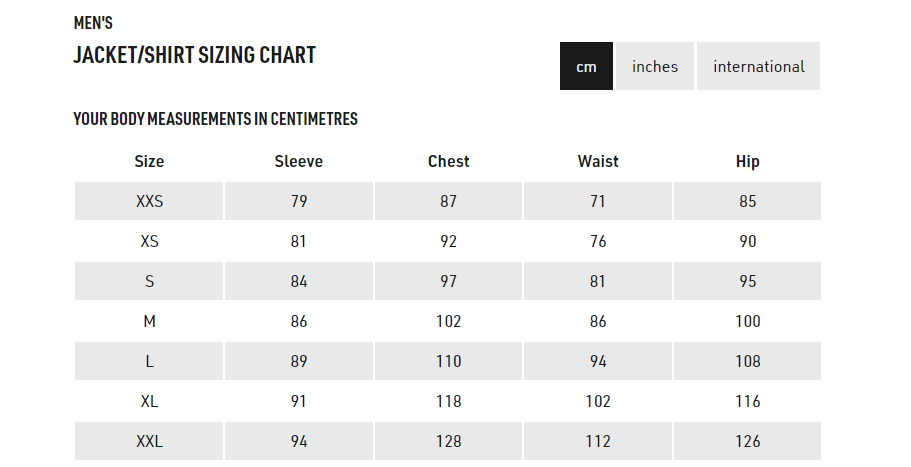
Task: Click the Hip column header
Action: [747, 161]
